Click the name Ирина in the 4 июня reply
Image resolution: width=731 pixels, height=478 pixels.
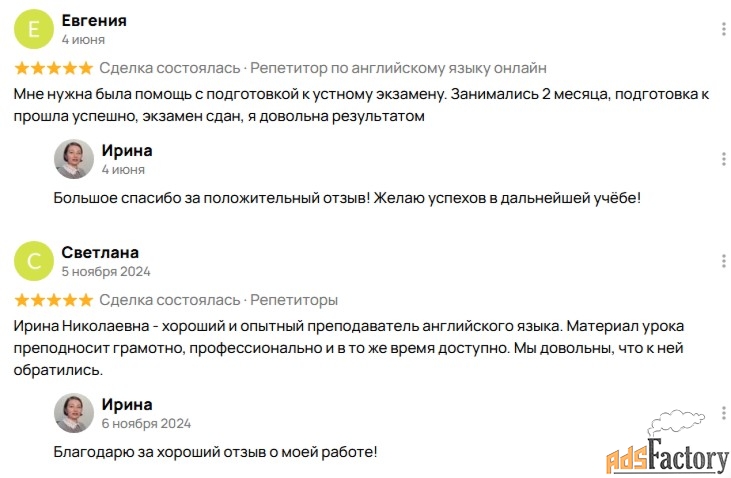(127, 151)
